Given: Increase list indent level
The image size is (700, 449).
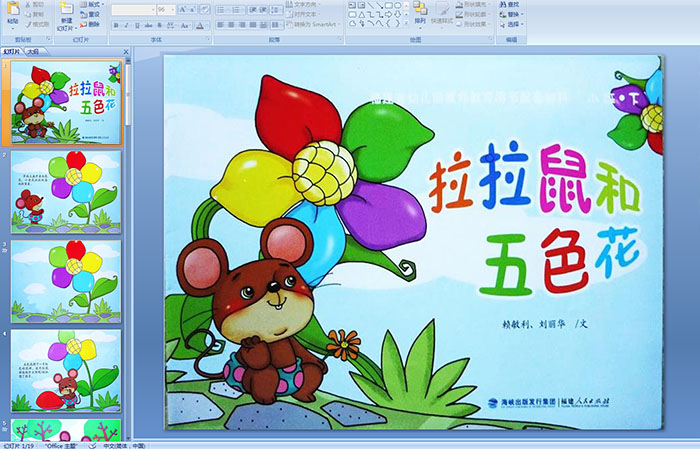Looking at the screenshot, I should [263, 9].
